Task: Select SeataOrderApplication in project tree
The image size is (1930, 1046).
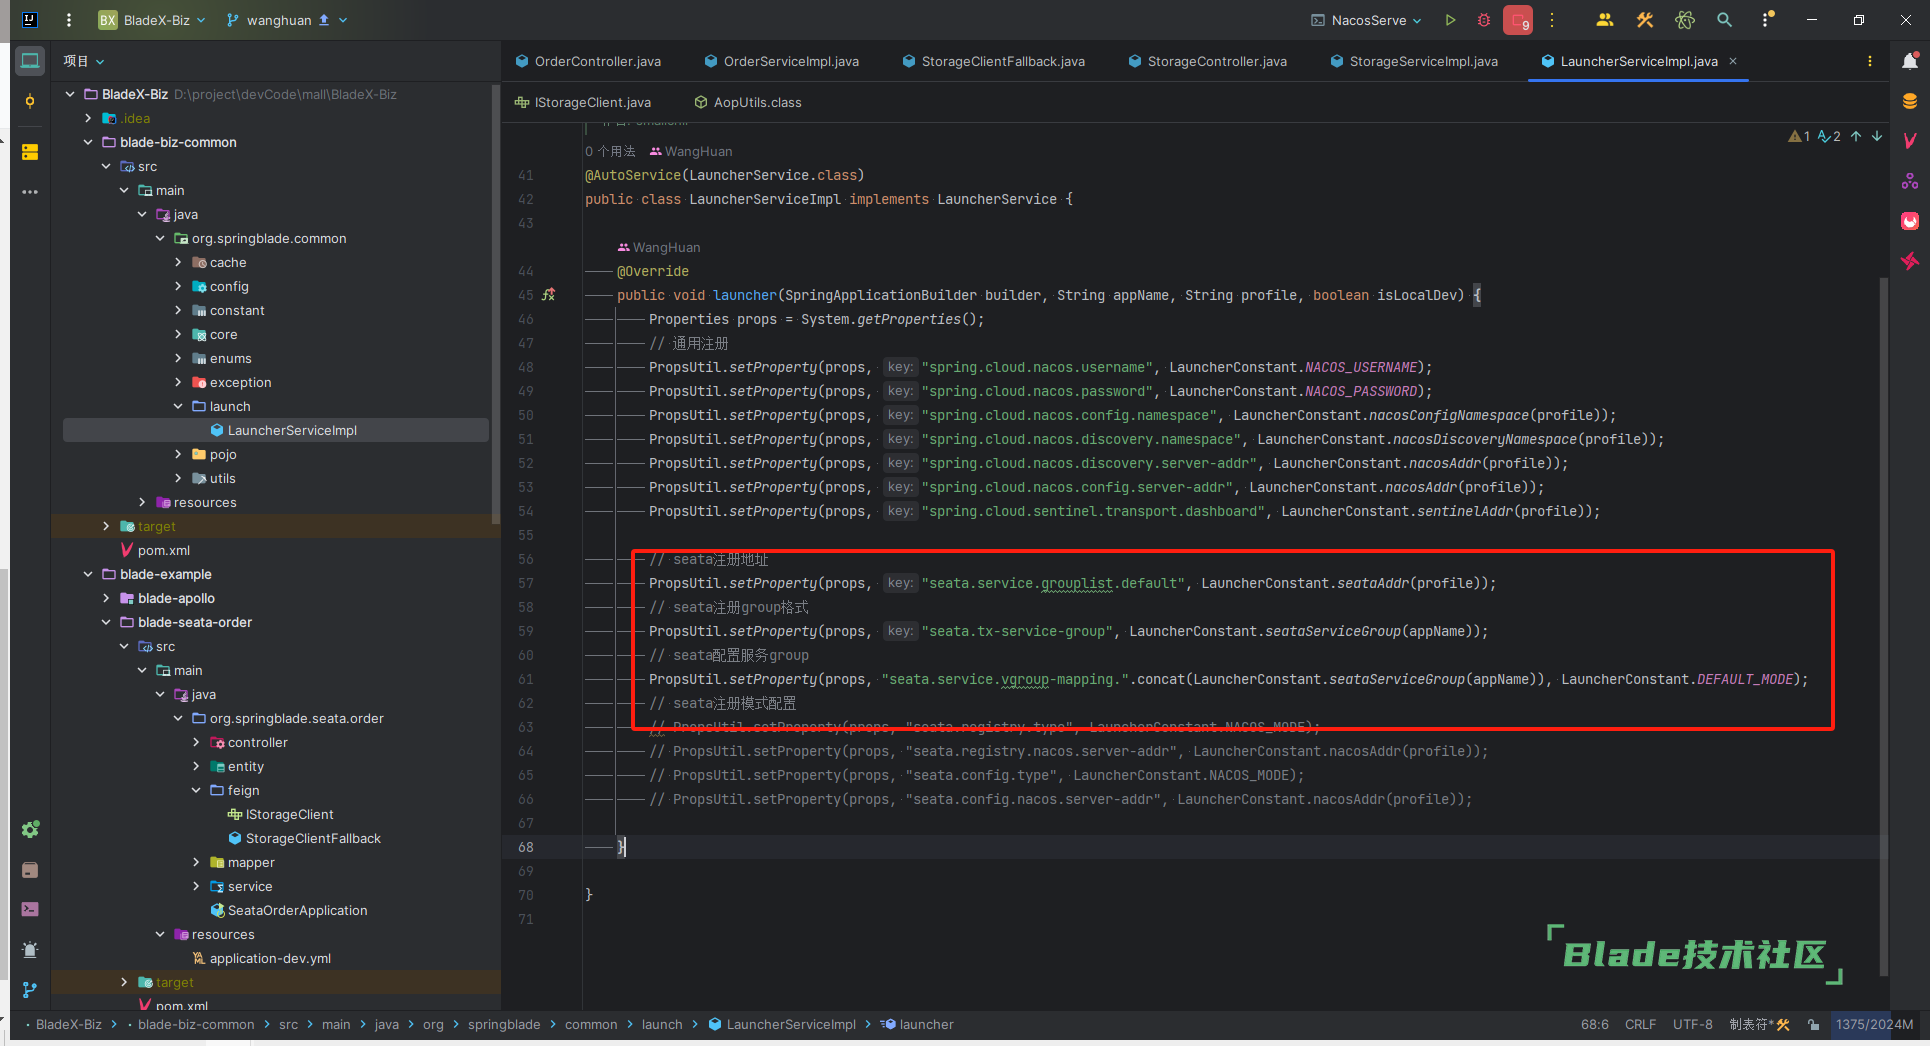Action: pyautogui.click(x=288, y=910)
